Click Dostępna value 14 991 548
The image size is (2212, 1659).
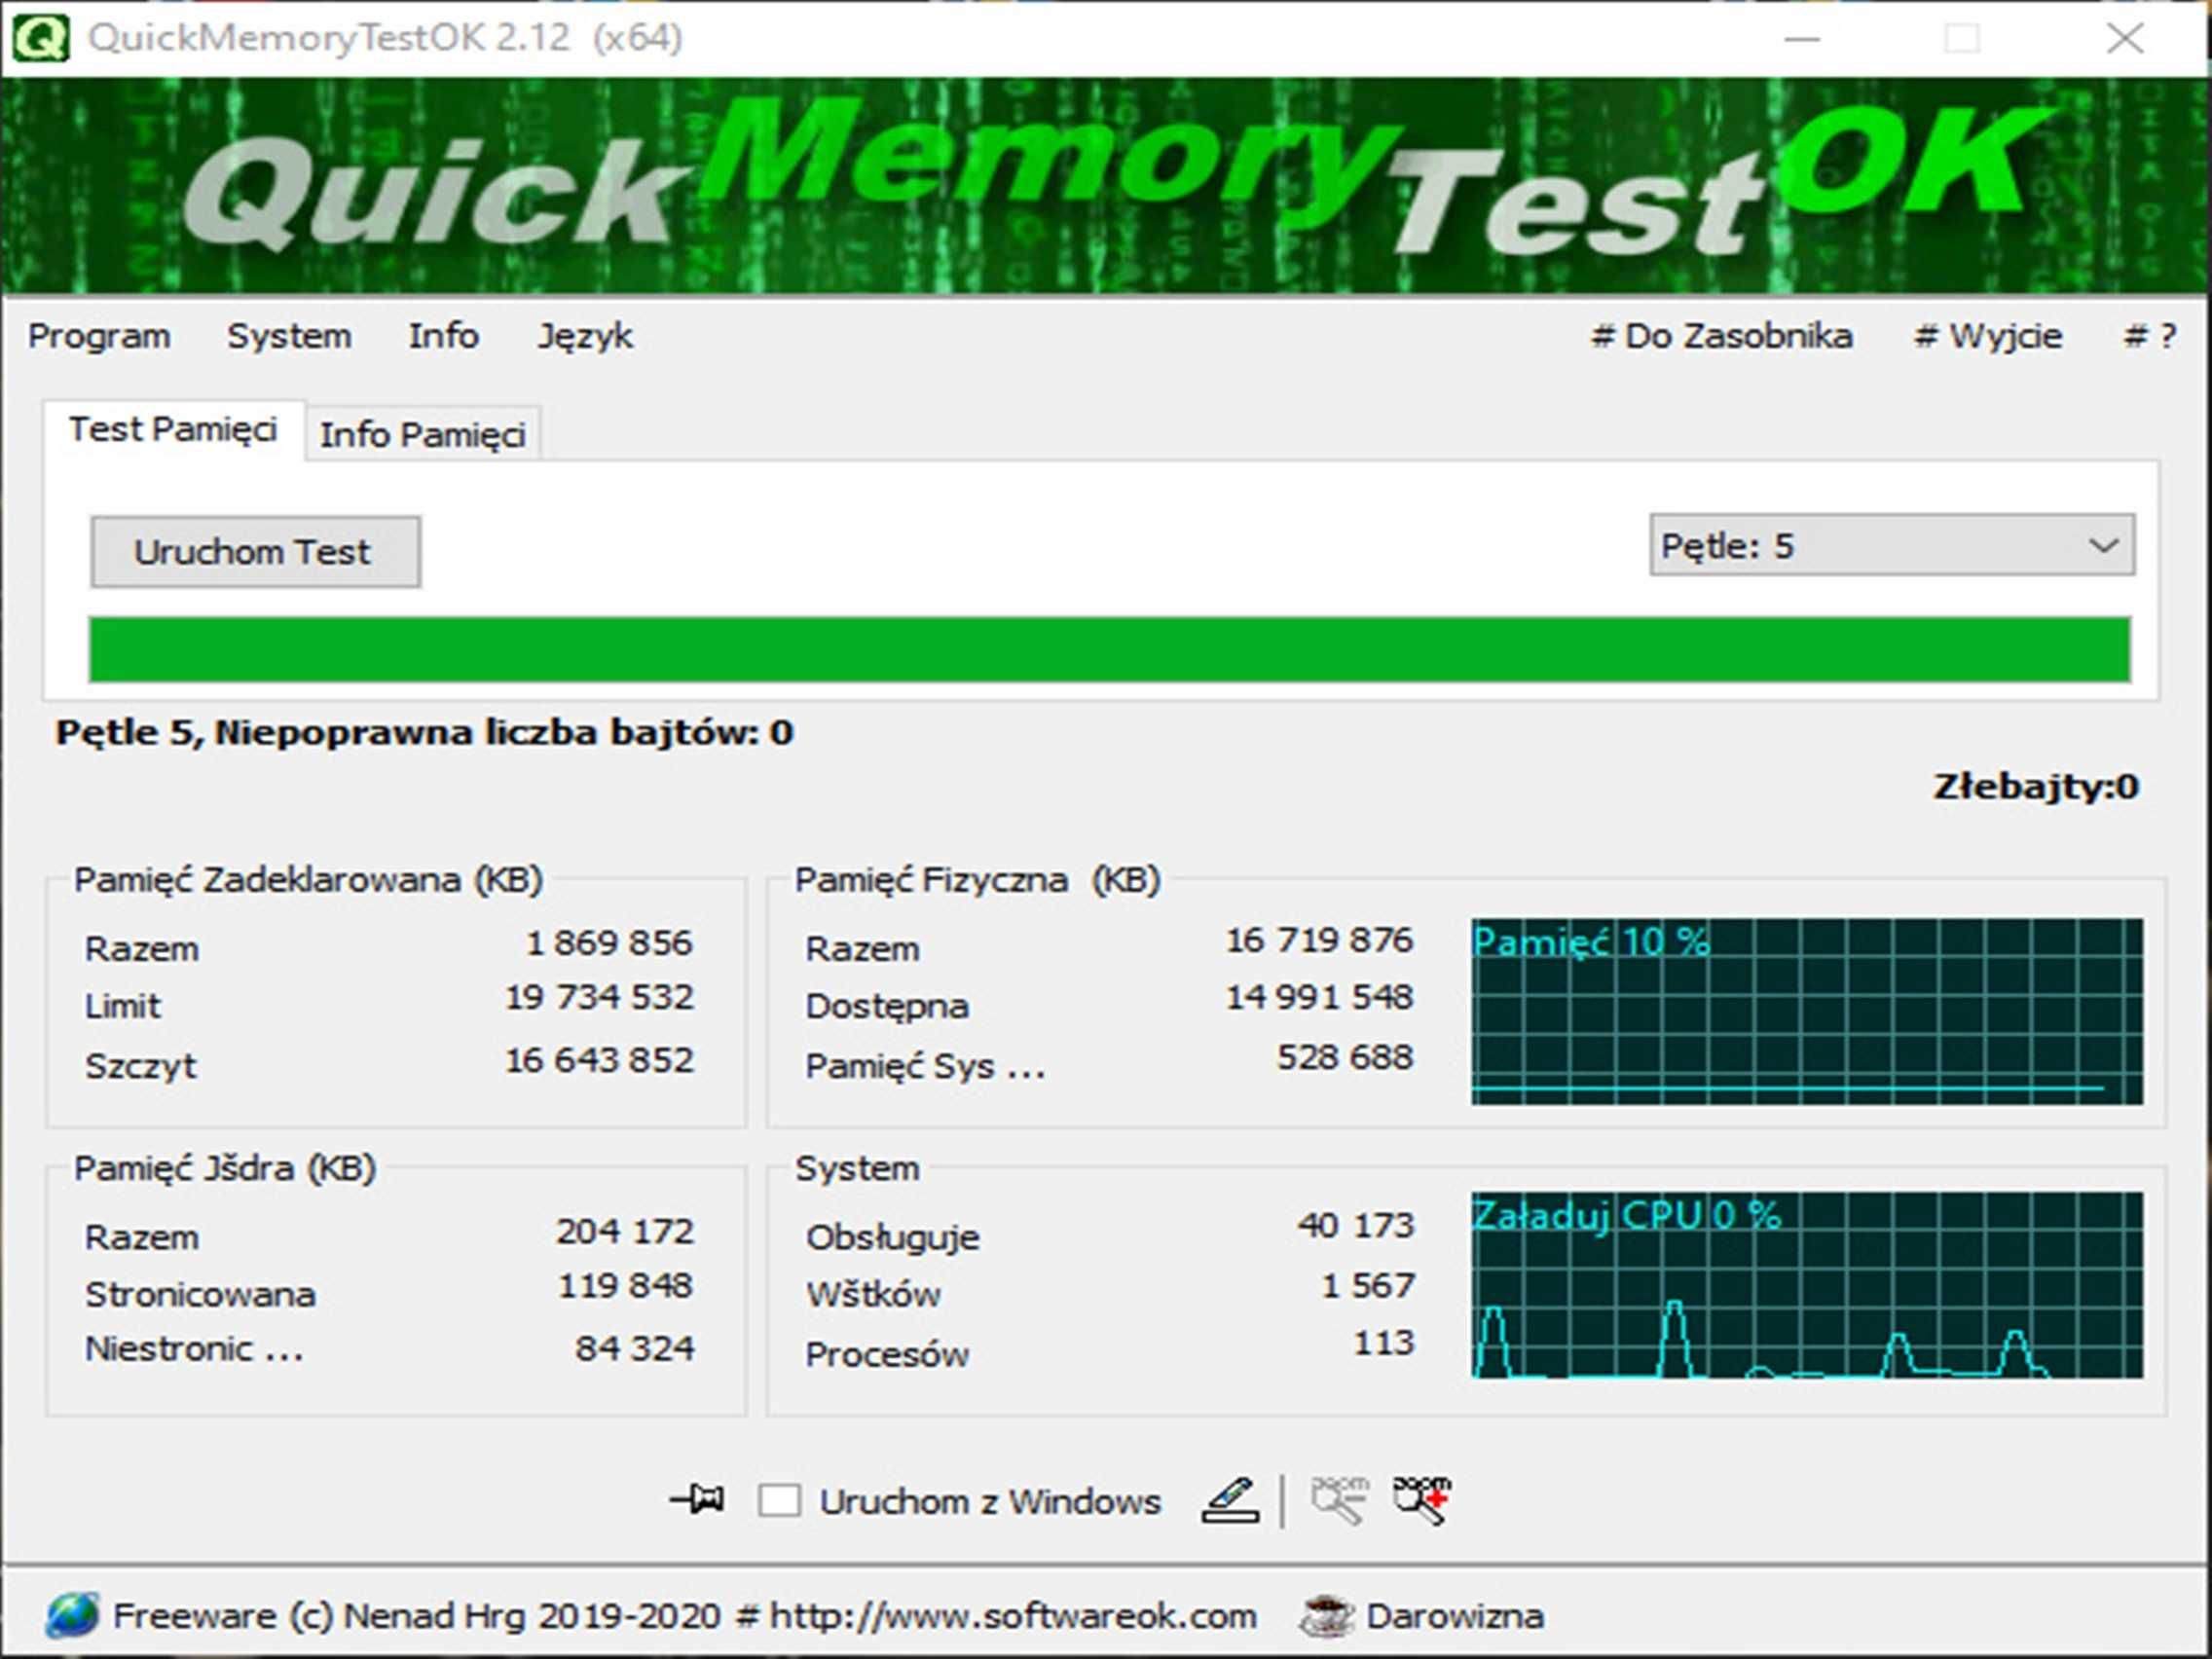tap(1319, 997)
